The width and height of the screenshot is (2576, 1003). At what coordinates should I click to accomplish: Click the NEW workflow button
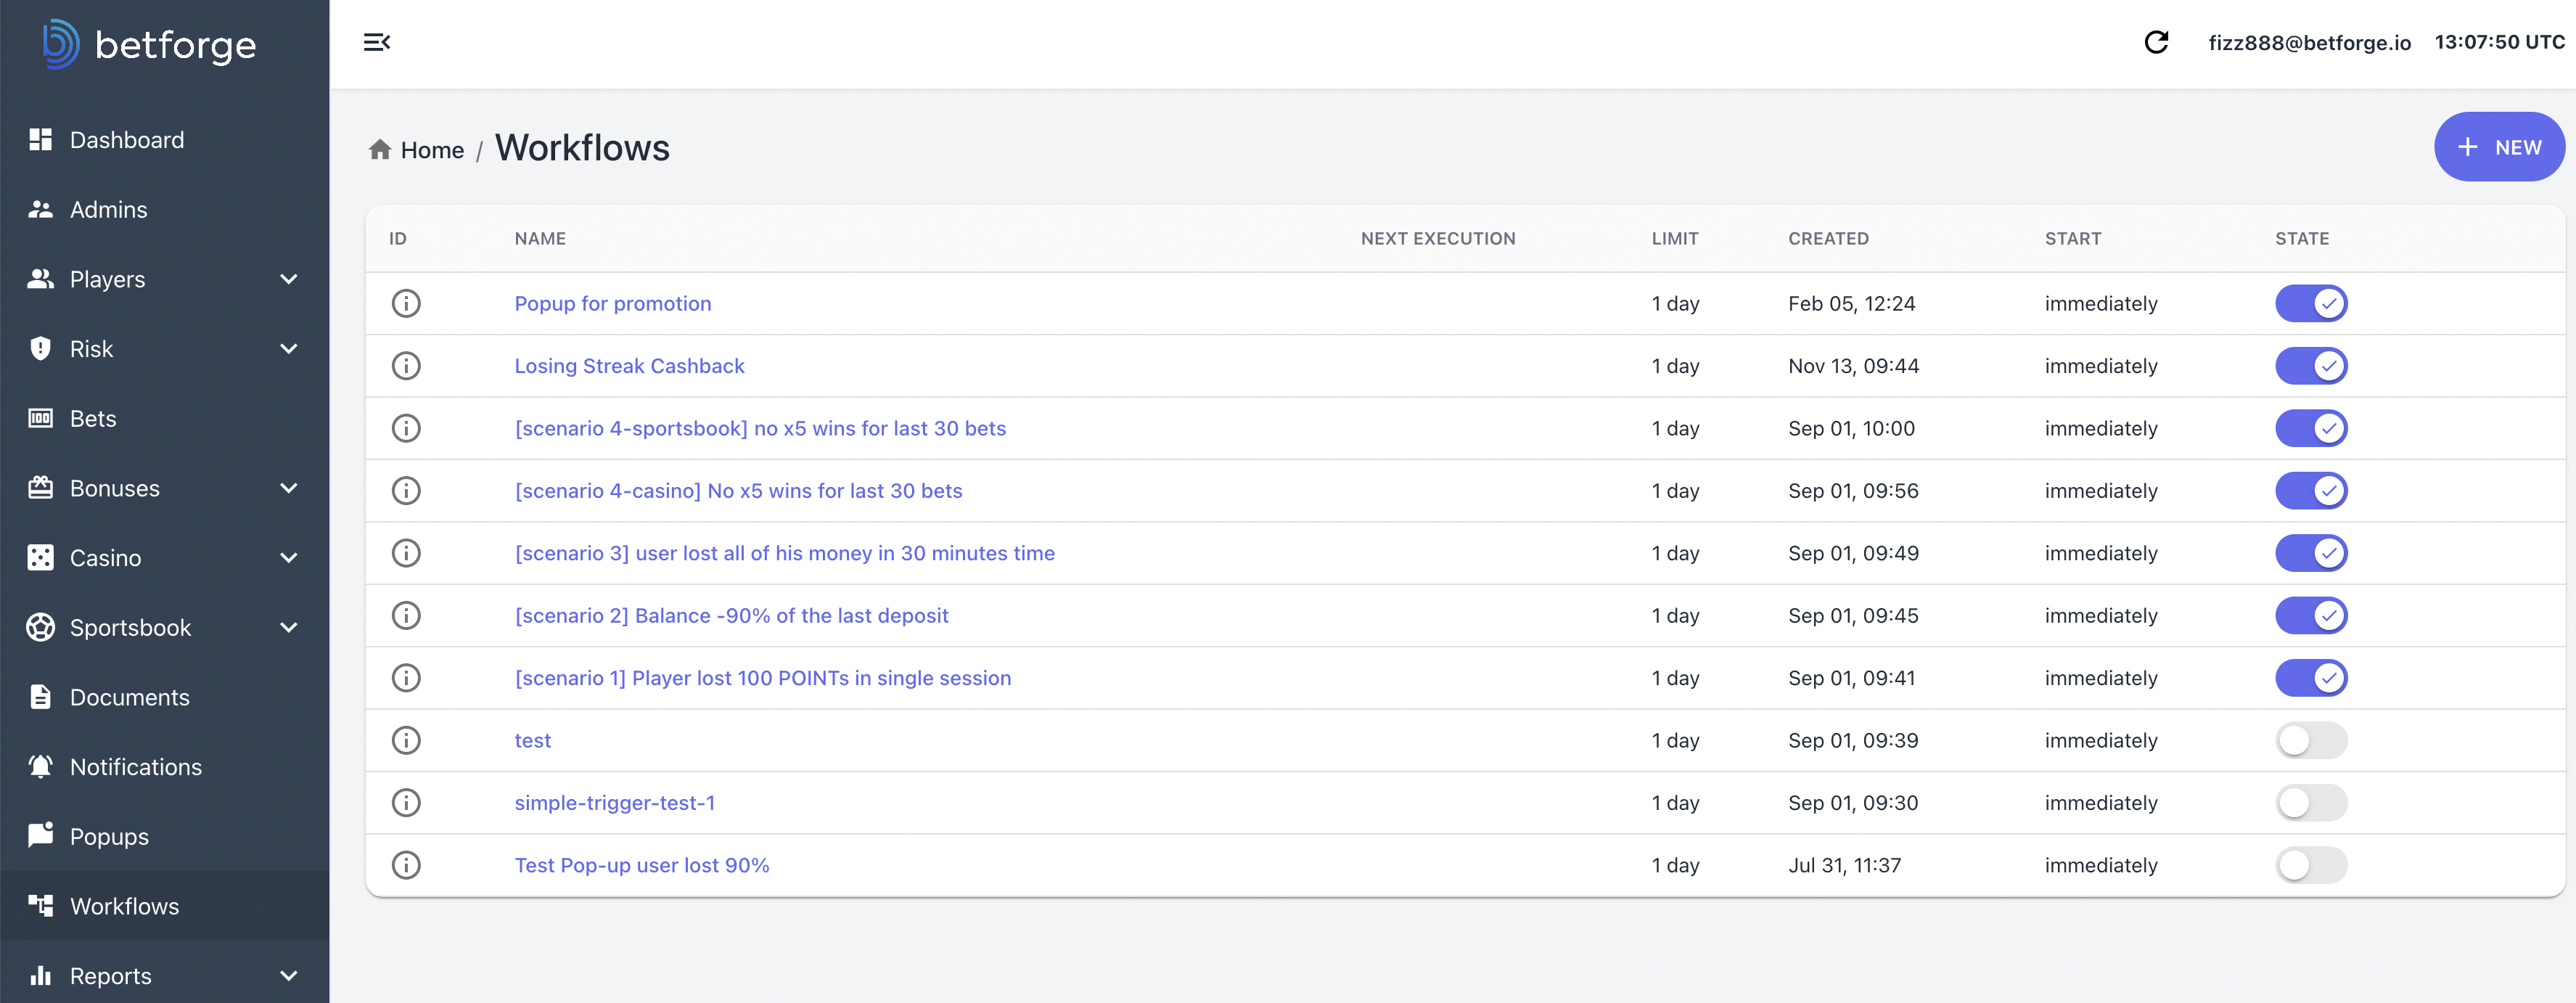click(2499, 147)
